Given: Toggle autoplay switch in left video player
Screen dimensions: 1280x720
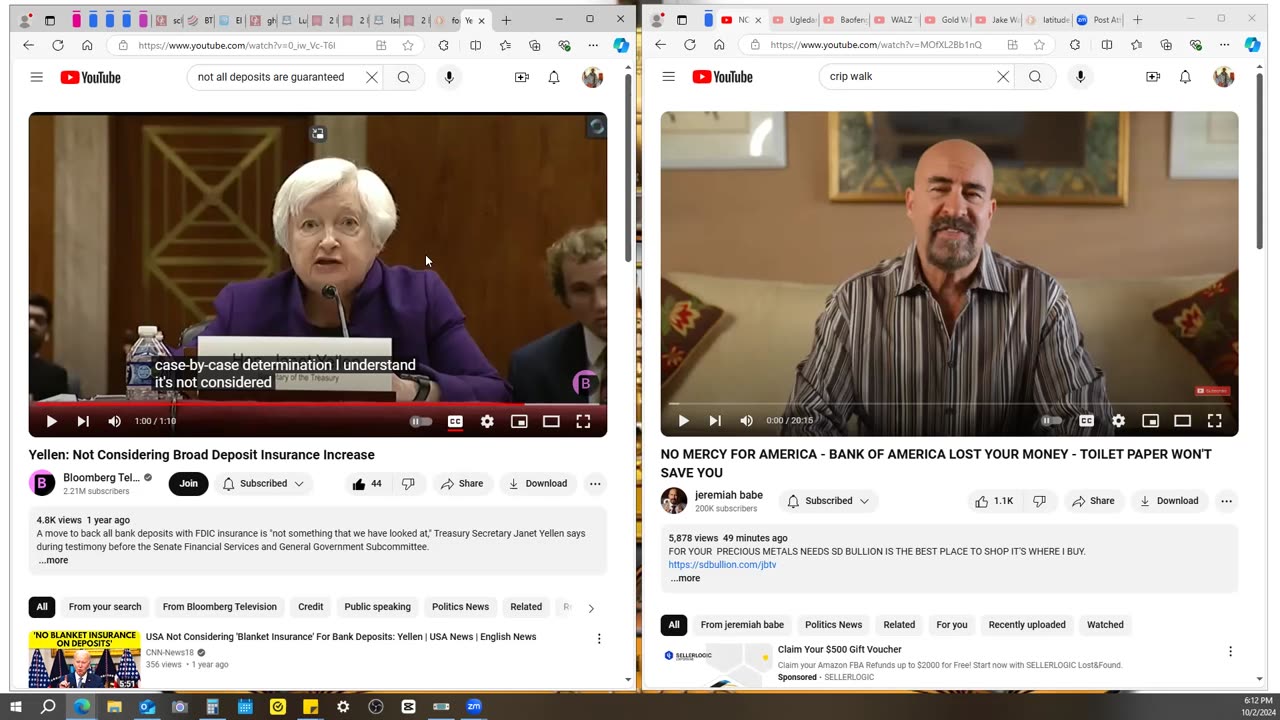Looking at the screenshot, I should click(421, 421).
